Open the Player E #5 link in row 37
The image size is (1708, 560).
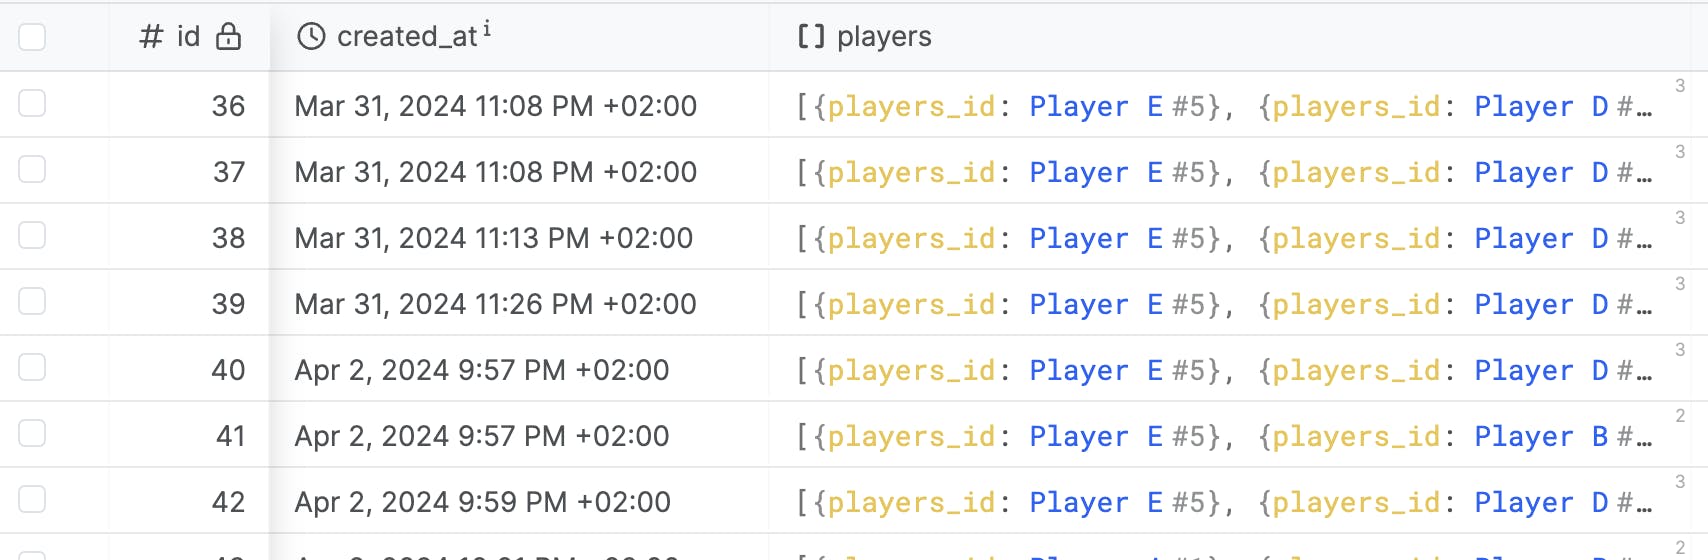(x=1122, y=172)
